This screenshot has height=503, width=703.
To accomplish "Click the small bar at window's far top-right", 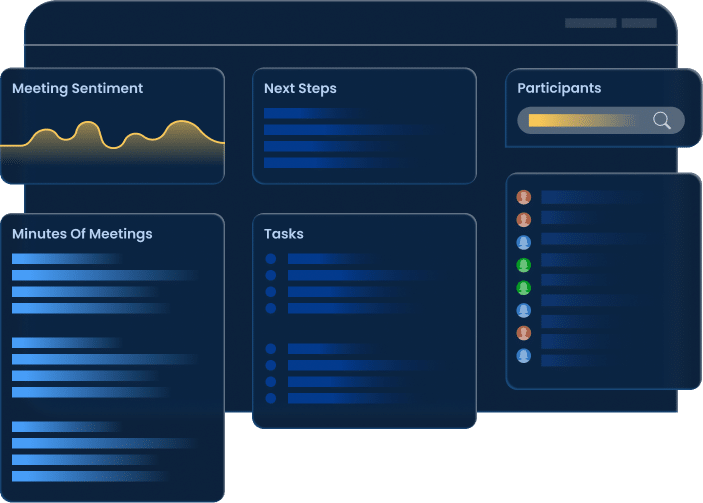I will click(x=639, y=23).
